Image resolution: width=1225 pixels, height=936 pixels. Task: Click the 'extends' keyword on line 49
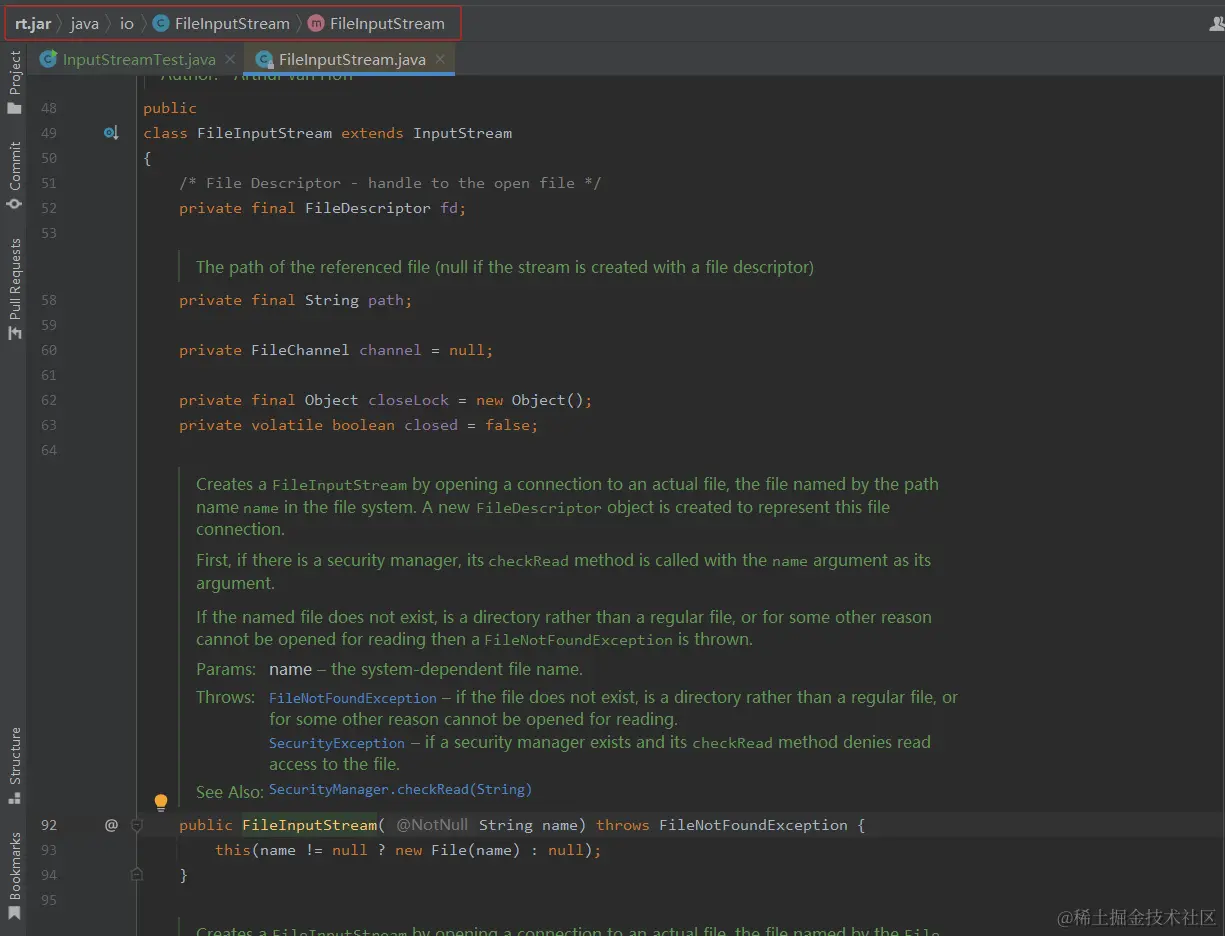(372, 133)
